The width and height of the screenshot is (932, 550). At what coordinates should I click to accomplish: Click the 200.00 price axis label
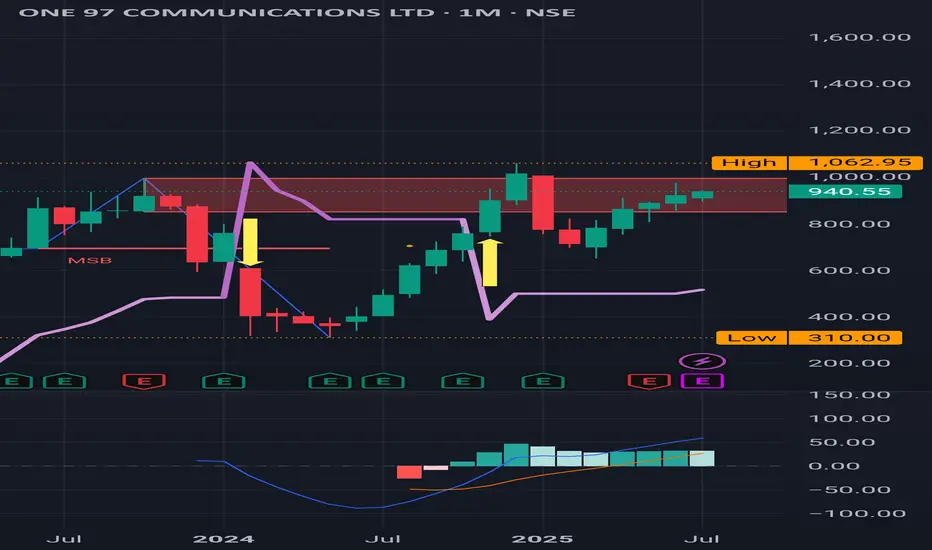tap(849, 363)
